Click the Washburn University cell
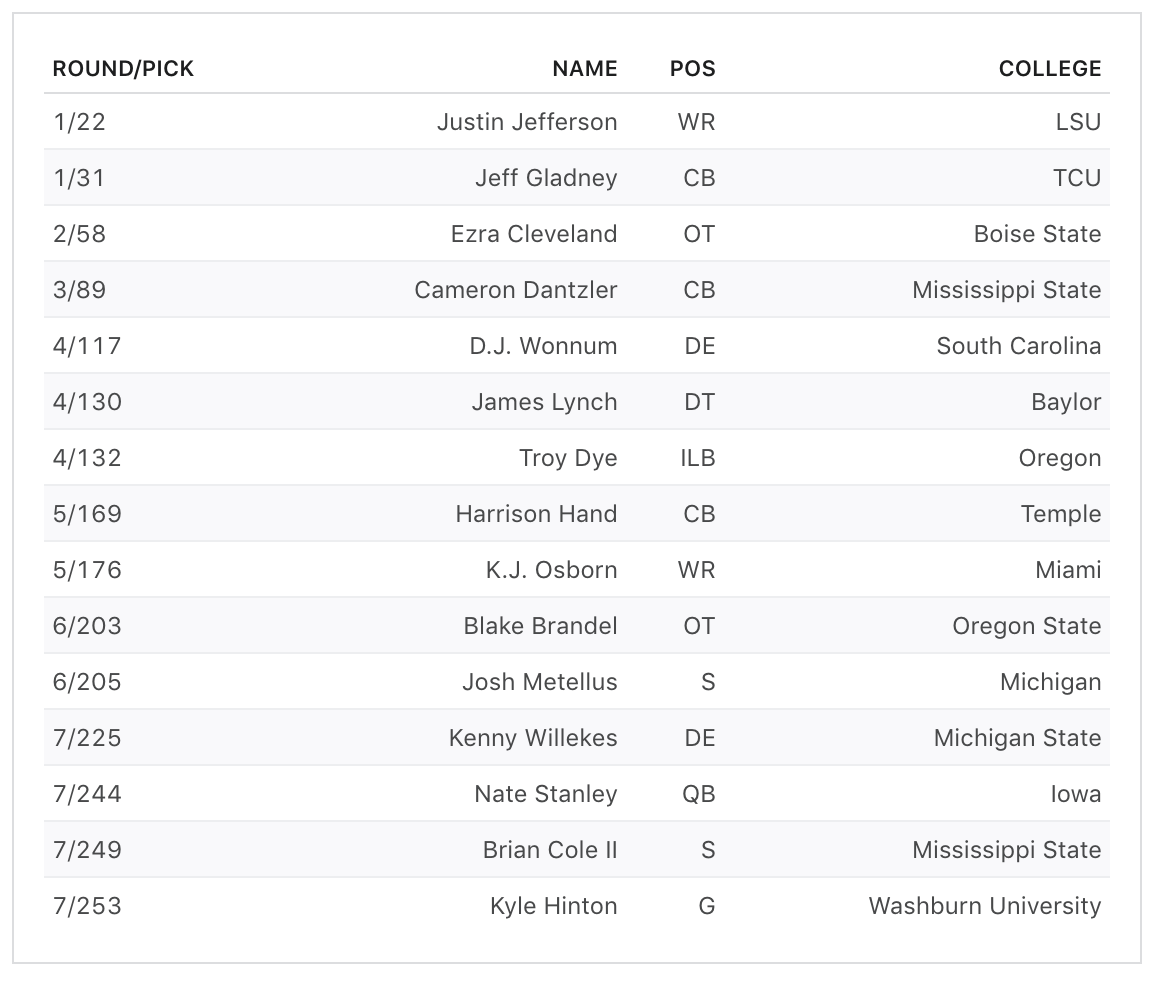 coord(984,906)
